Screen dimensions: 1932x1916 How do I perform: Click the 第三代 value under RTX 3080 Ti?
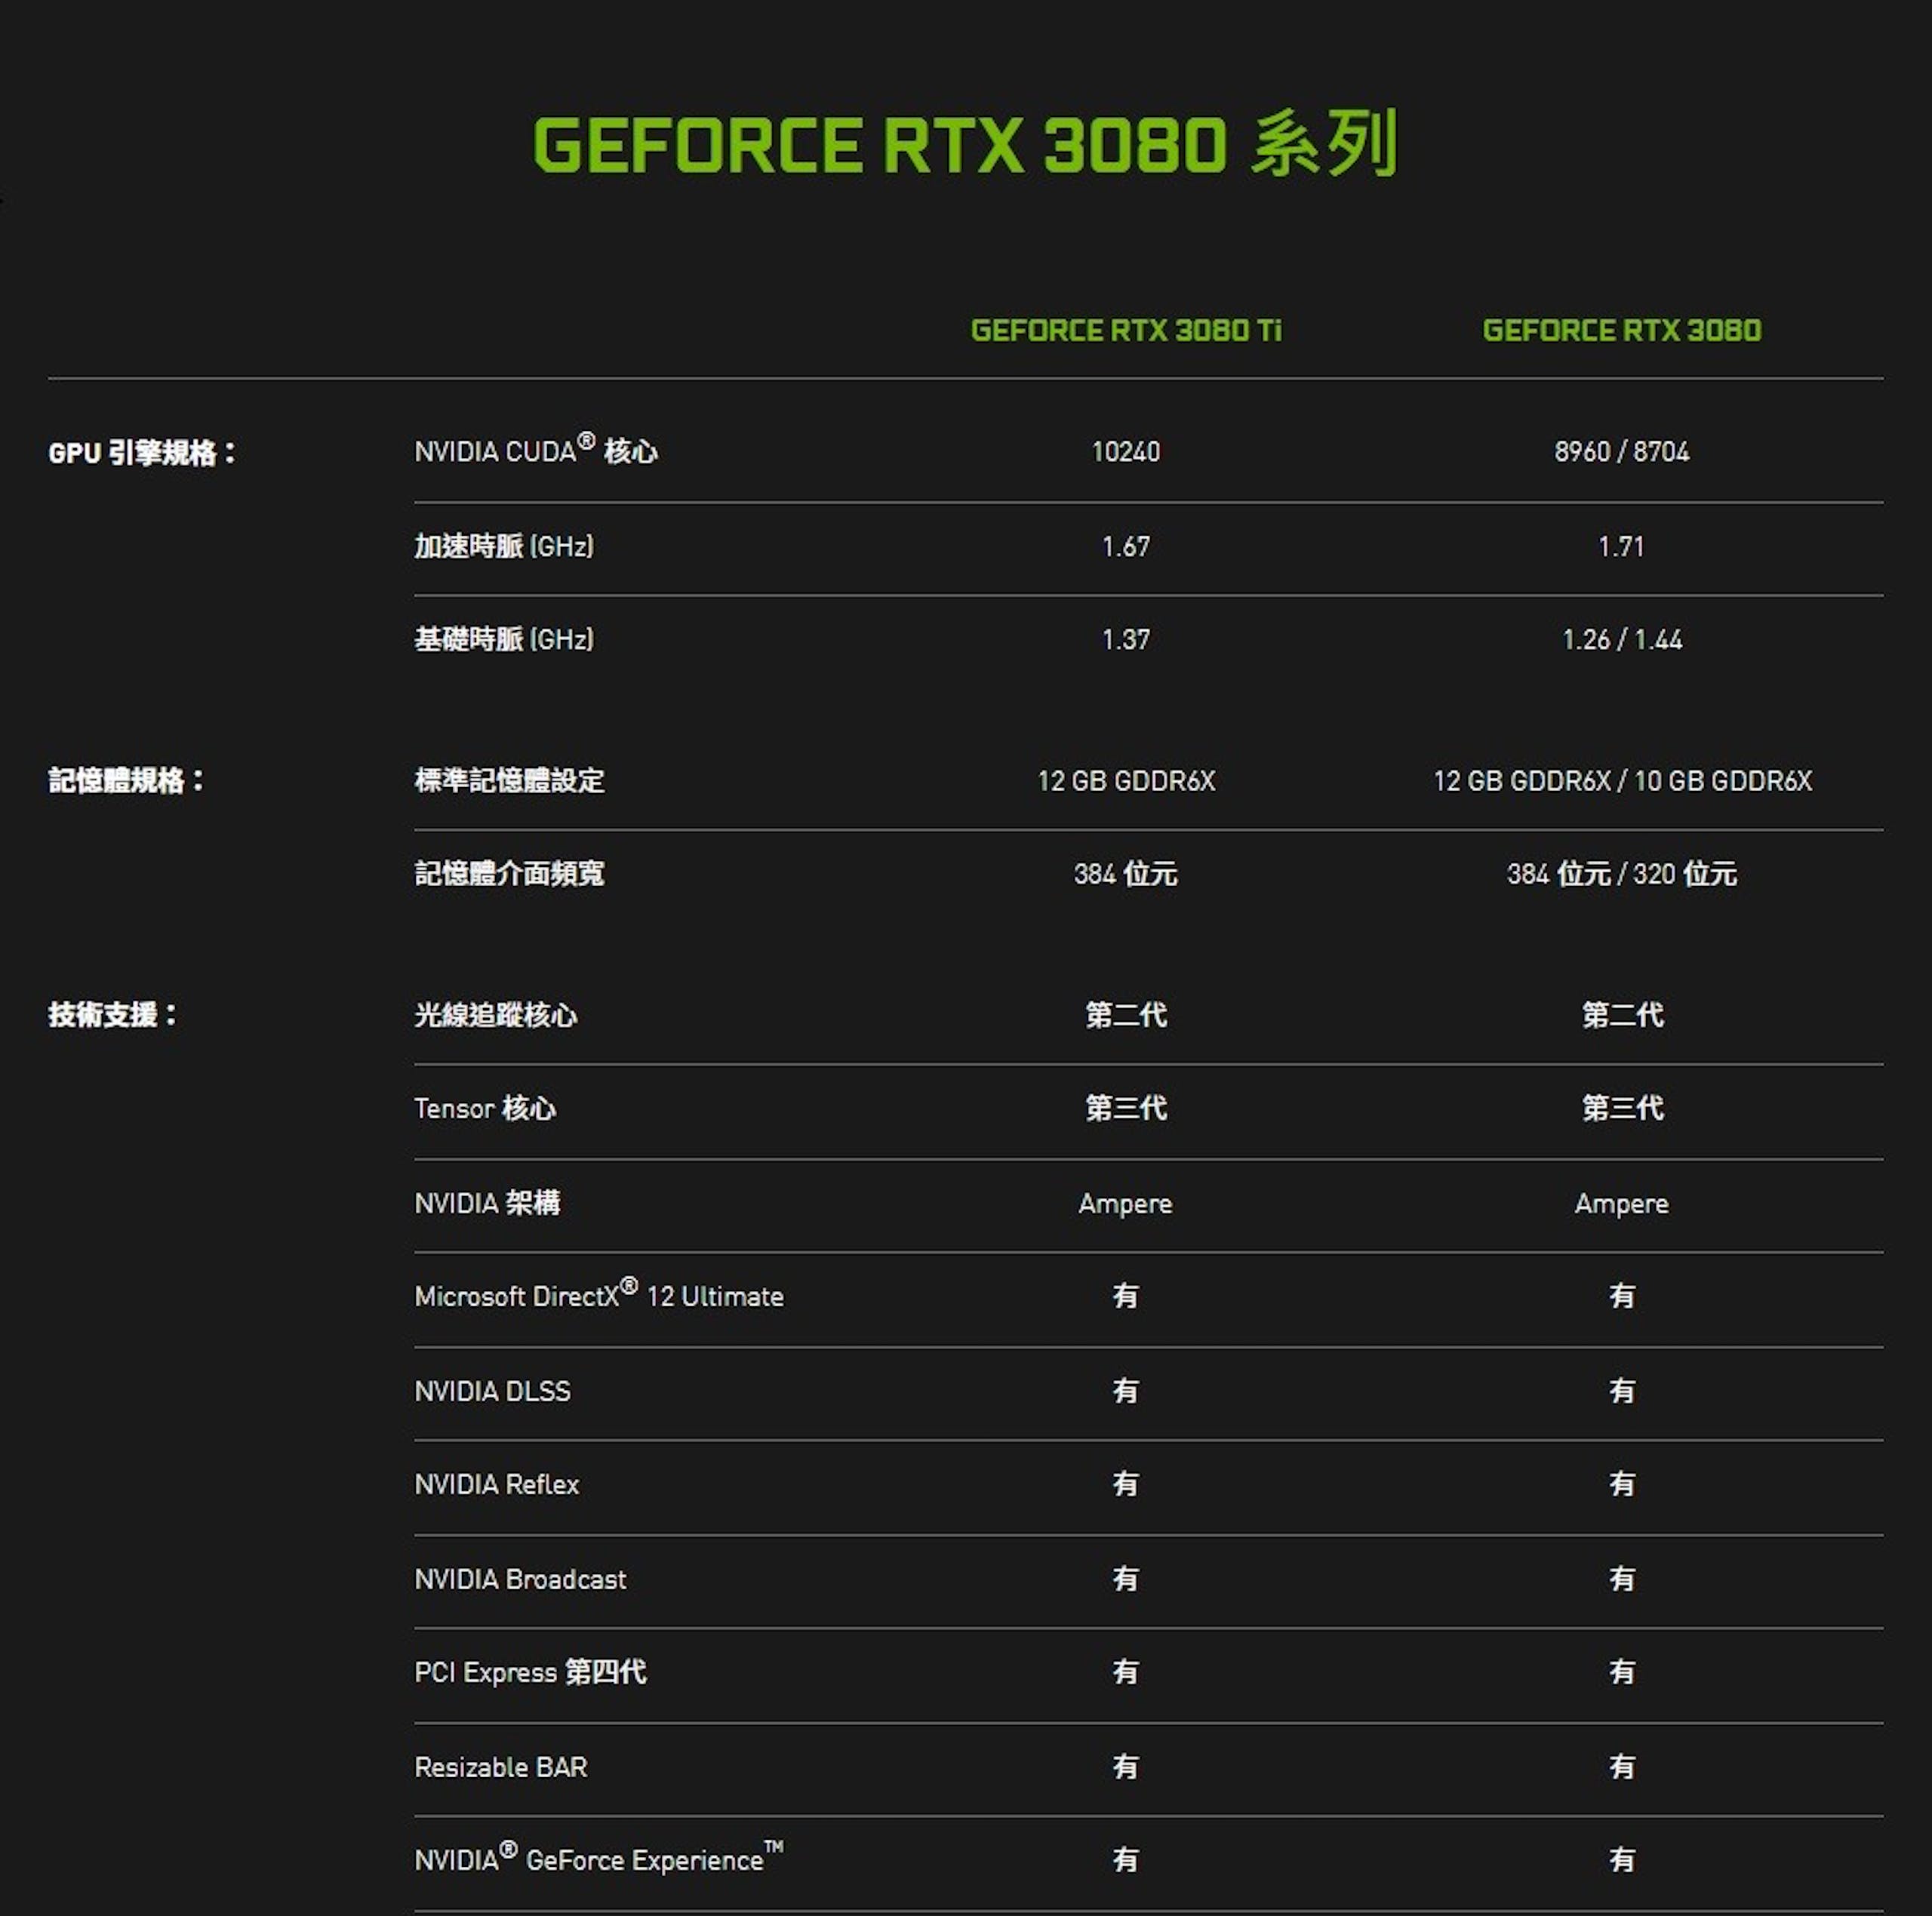1126,1108
